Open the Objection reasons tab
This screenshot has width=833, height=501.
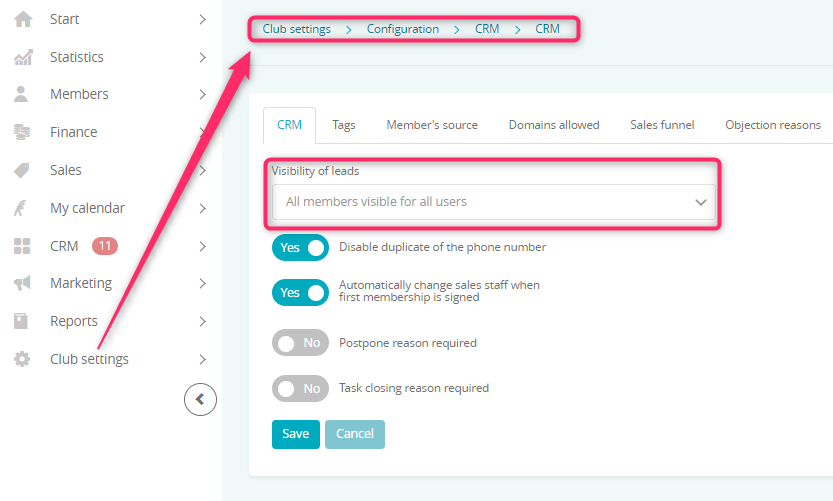(x=773, y=125)
